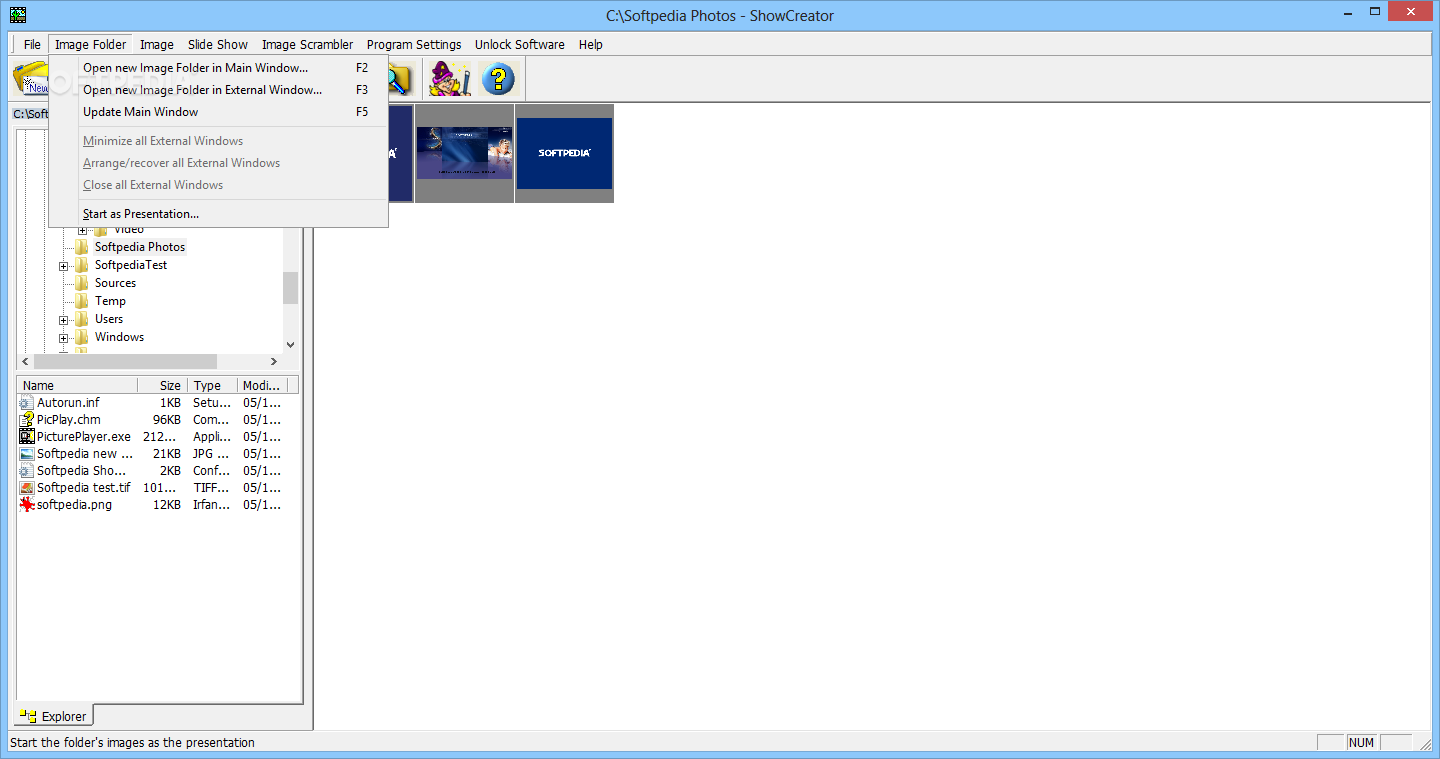Select the Sources folder label

point(115,283)
